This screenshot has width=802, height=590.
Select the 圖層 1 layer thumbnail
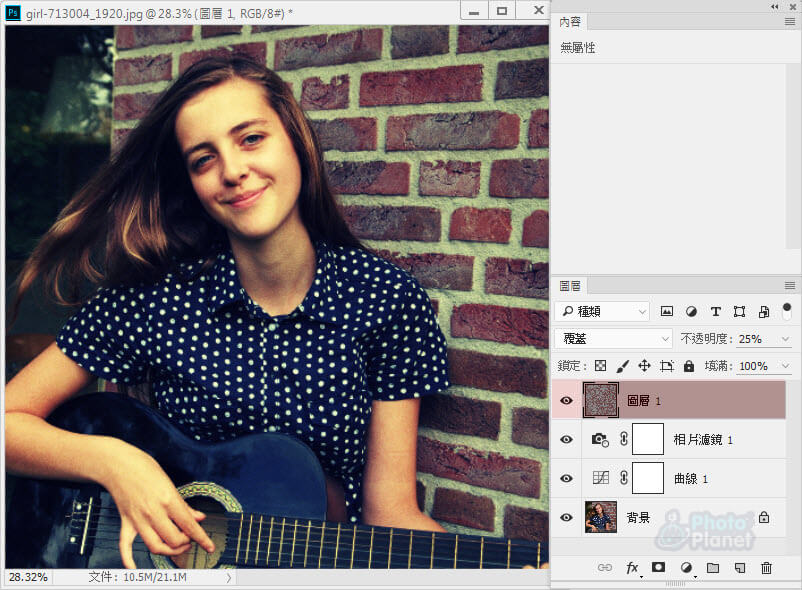tap(600, 400)
